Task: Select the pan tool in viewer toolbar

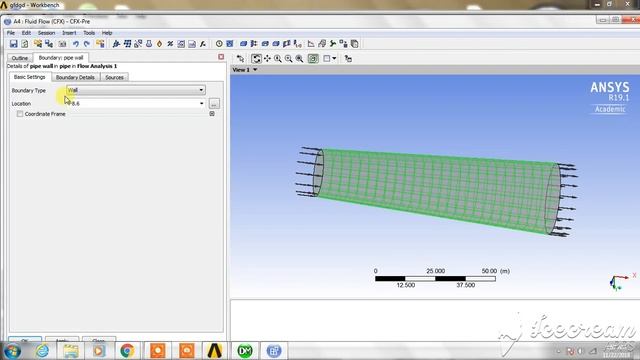Action: (267, 58)
